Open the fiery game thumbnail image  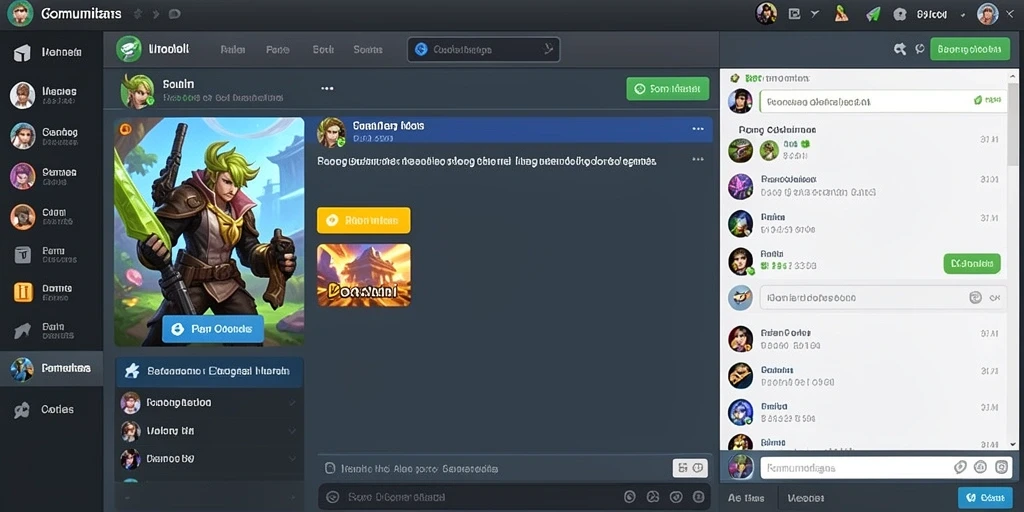[364, 275]
